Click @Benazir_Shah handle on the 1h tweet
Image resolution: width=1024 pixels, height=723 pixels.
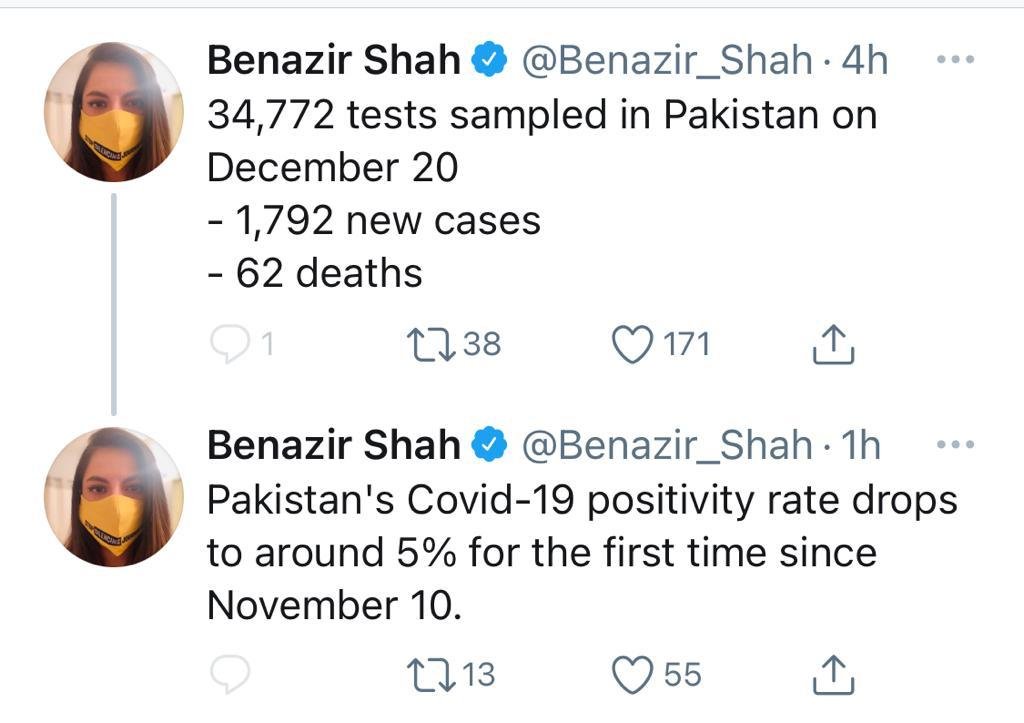point(667,446)
